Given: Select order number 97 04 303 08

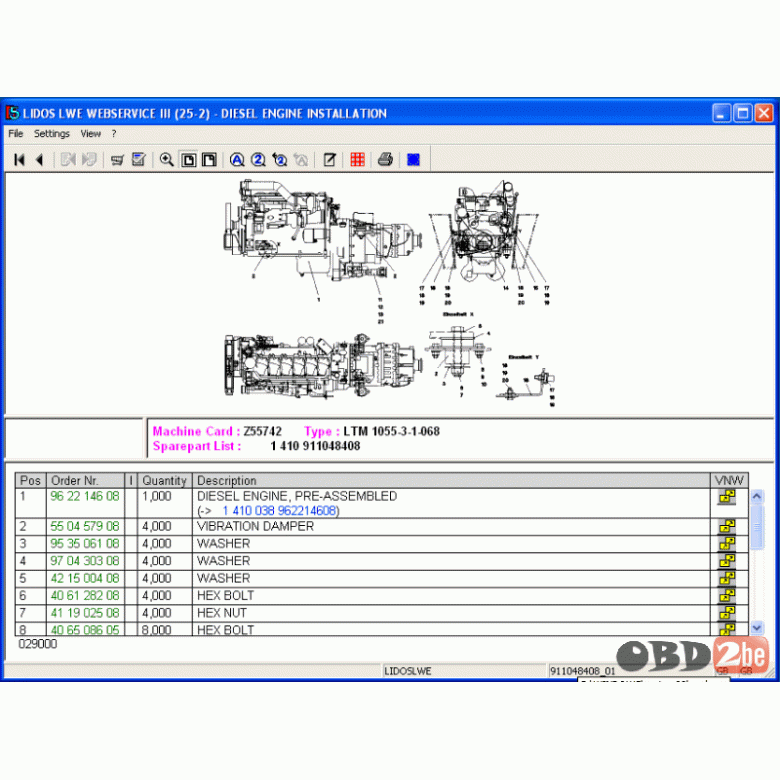Looking at the screenshot, I should [85, 561].
